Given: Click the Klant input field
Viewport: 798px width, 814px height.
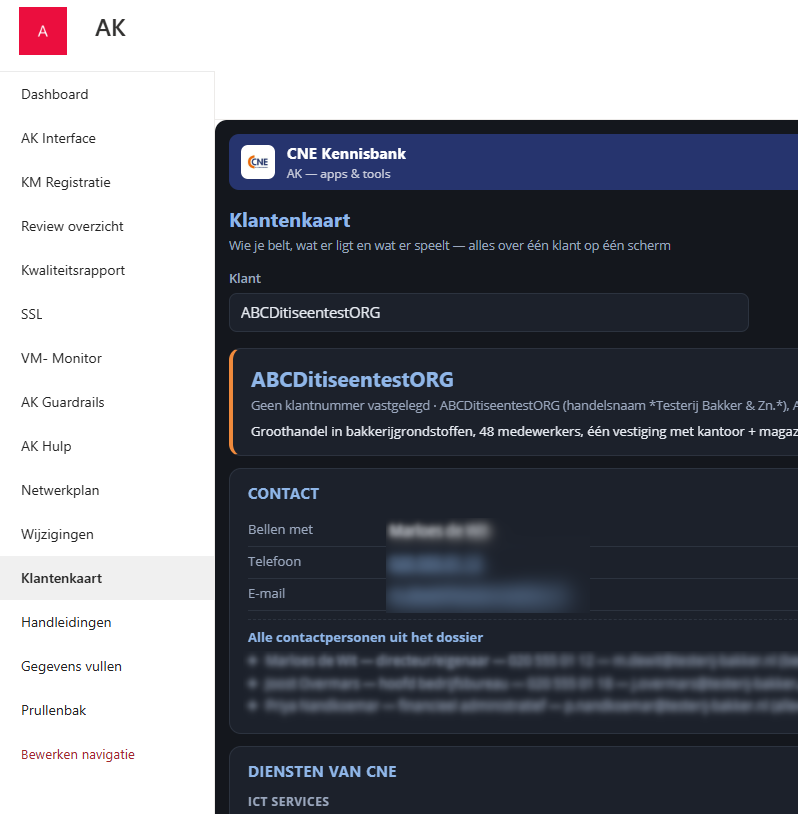Looking at the screenshot, I should [x=489, y=313].
